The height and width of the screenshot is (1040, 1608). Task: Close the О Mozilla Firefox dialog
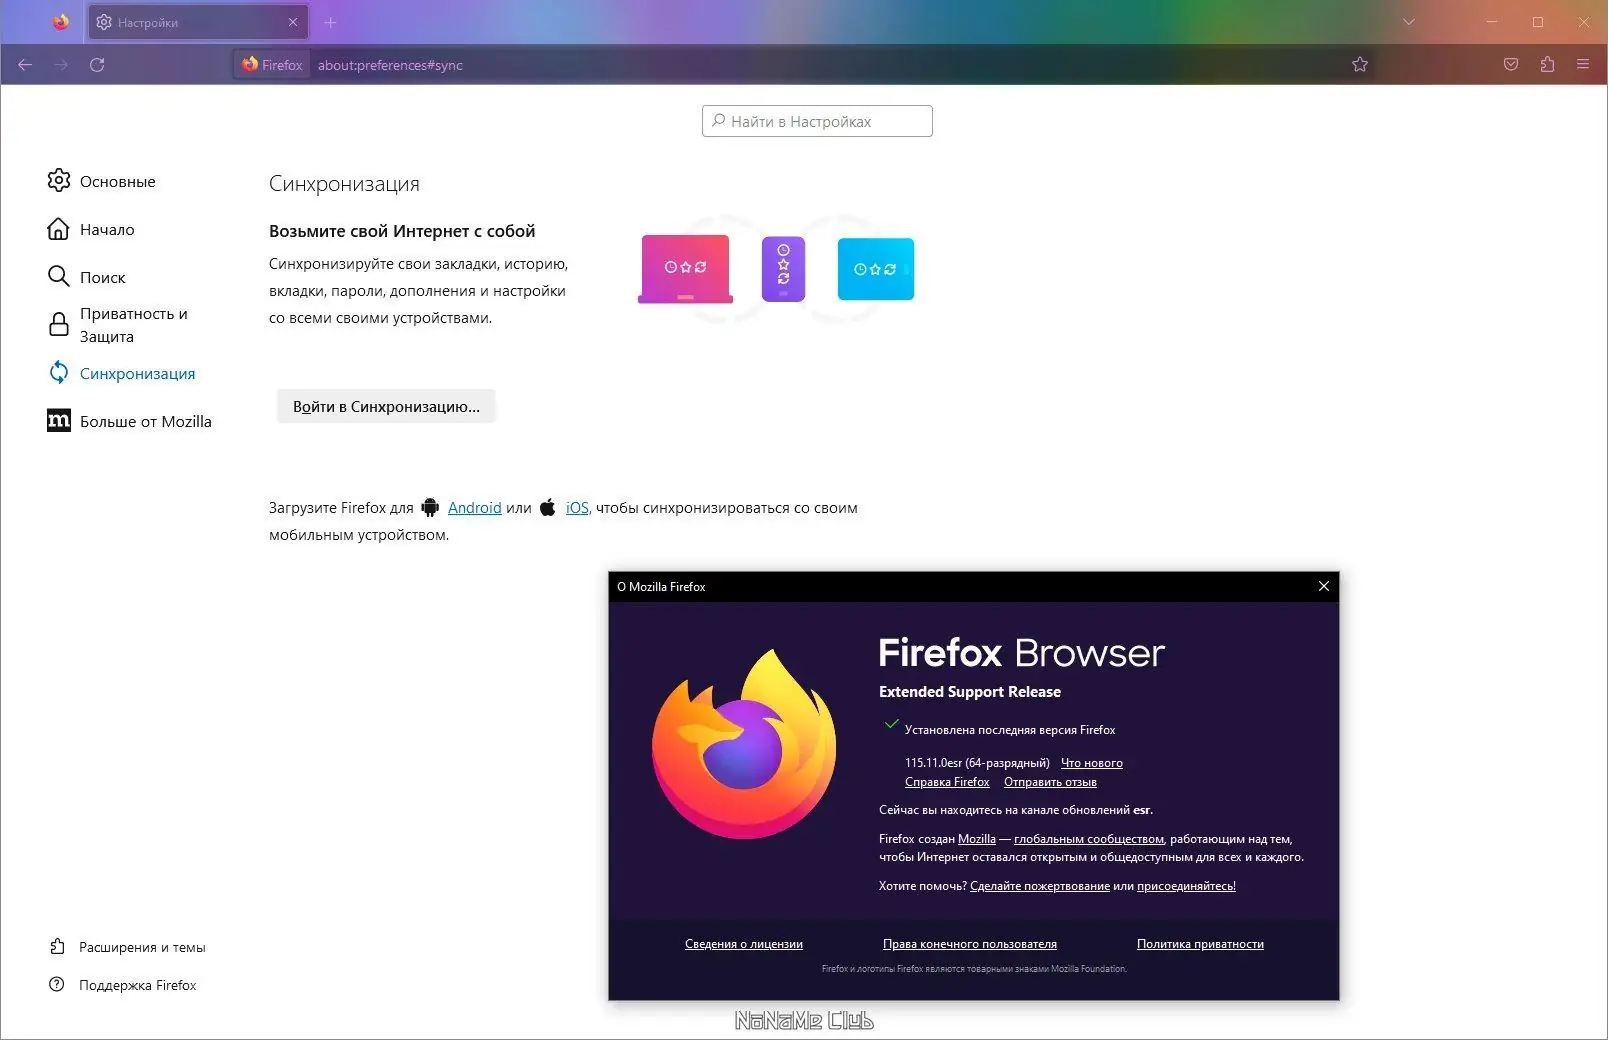tap(1324, 586)
